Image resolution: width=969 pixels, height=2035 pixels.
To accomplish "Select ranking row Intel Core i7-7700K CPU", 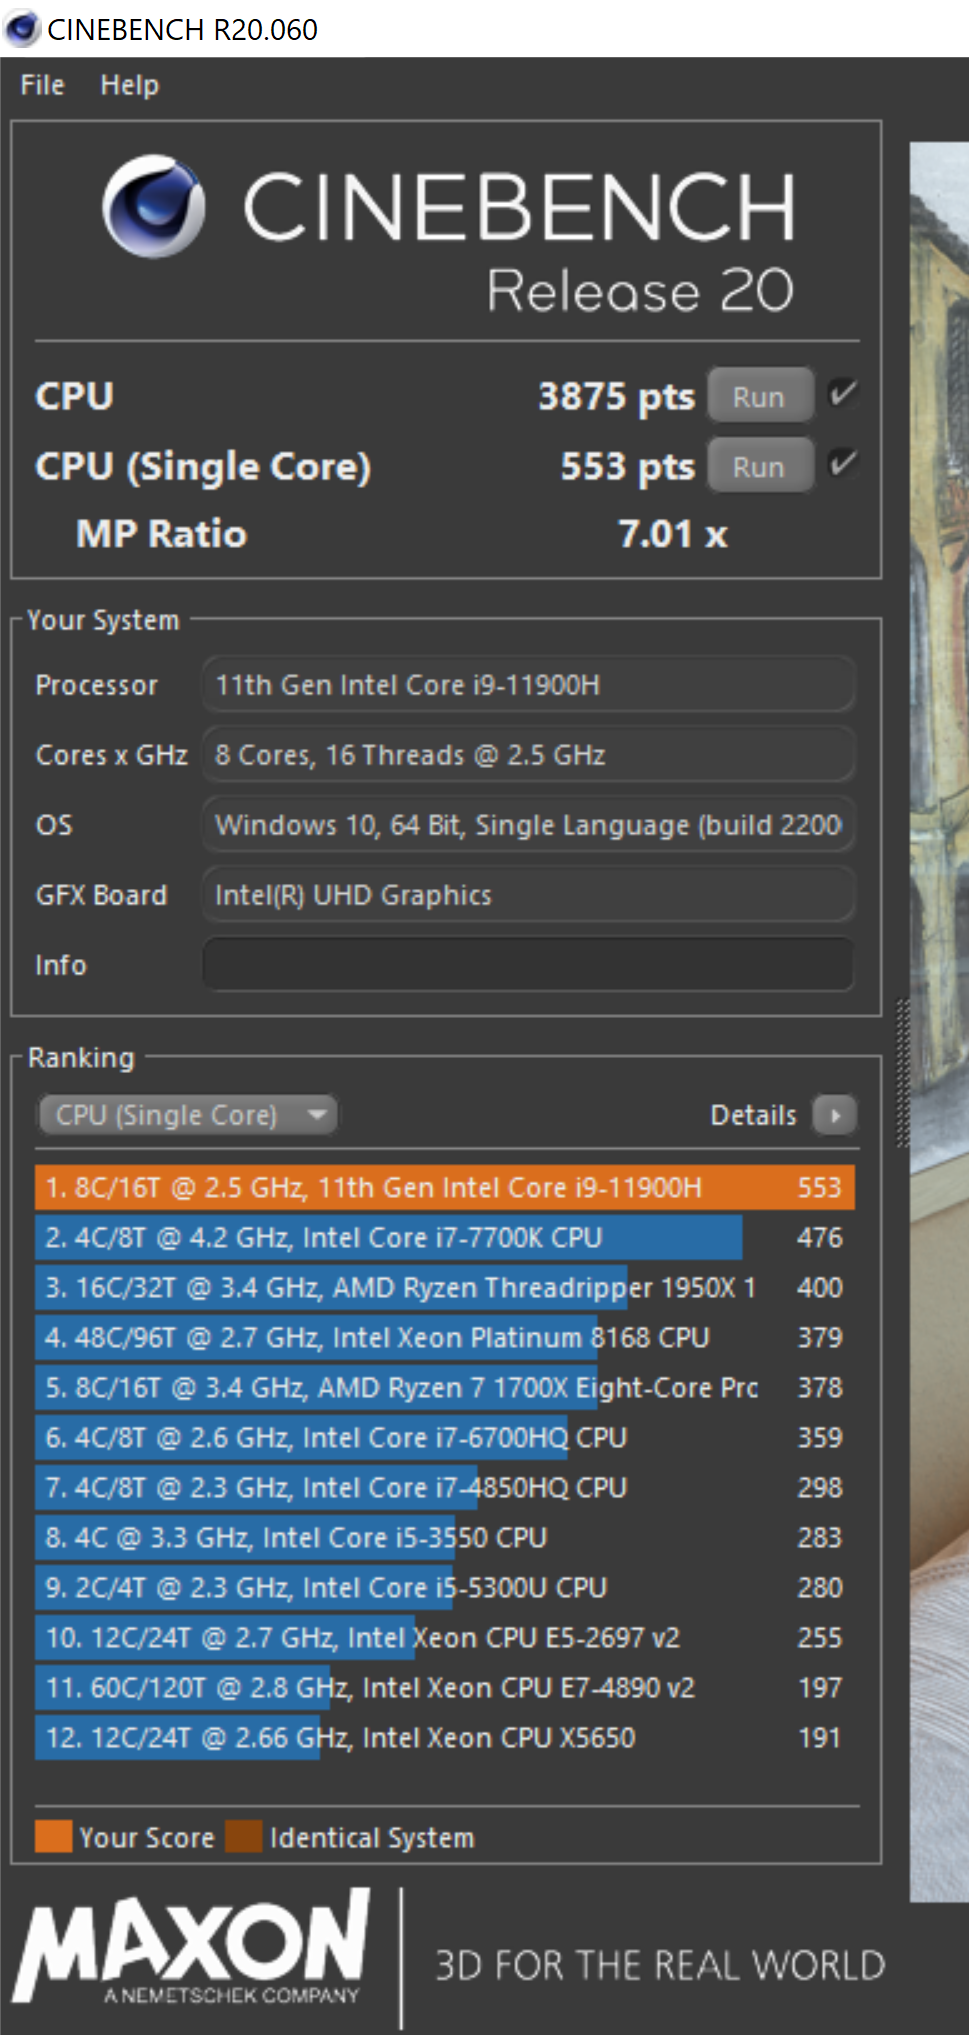I will [x=445, y=1237].
